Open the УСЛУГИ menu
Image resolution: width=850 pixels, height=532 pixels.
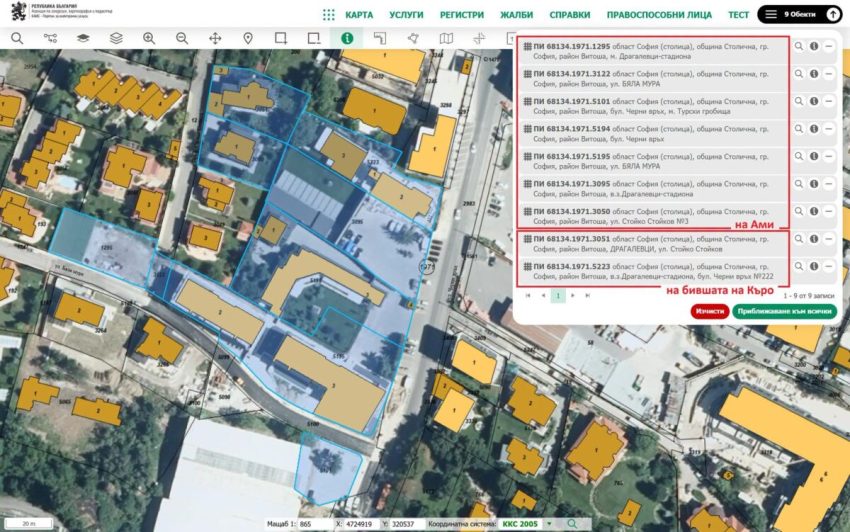pos(406,15)
